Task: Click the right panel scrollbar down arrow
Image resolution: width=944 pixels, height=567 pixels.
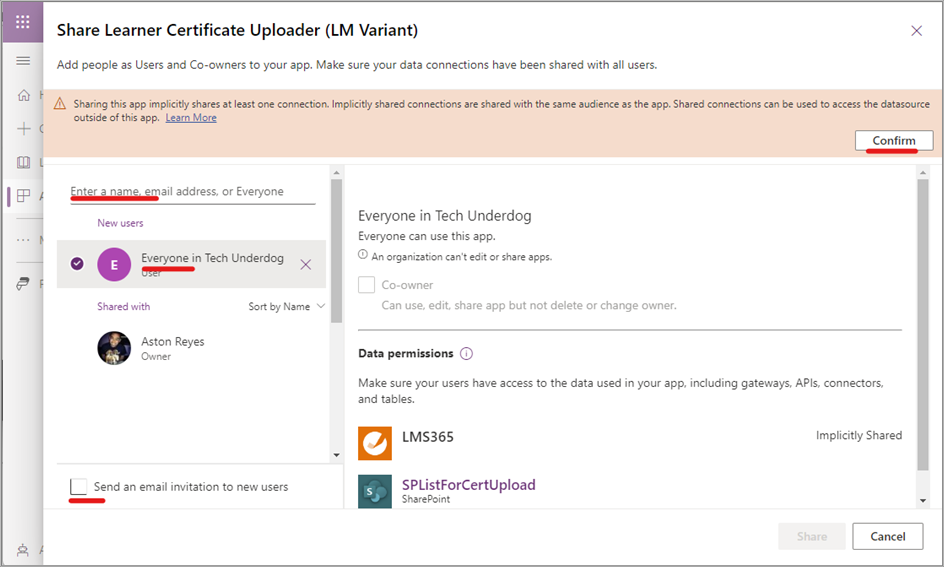Action: pos(923,500)
